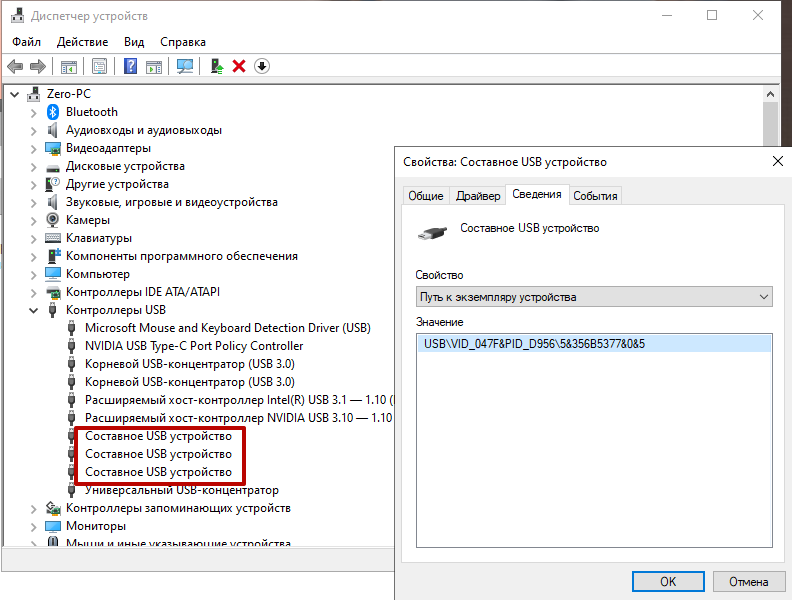
Task: Click the Компьютер monitor icon
Action: click(53, 274)
